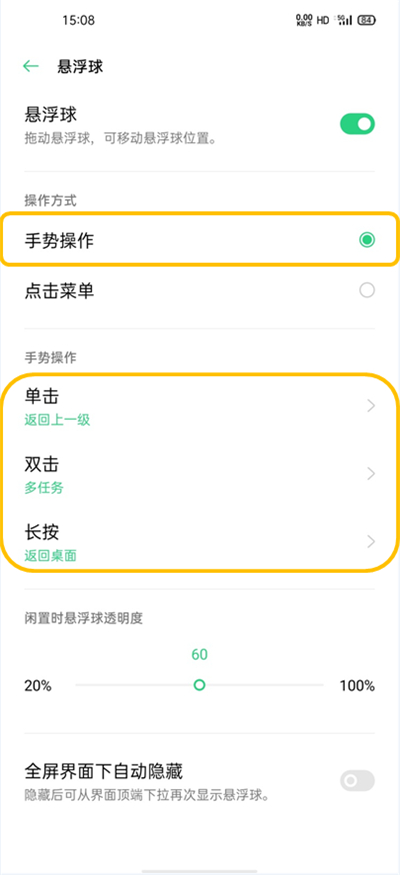Tap the 5G signal strength icon
The image size is (400, 875).
coord(344,20)
